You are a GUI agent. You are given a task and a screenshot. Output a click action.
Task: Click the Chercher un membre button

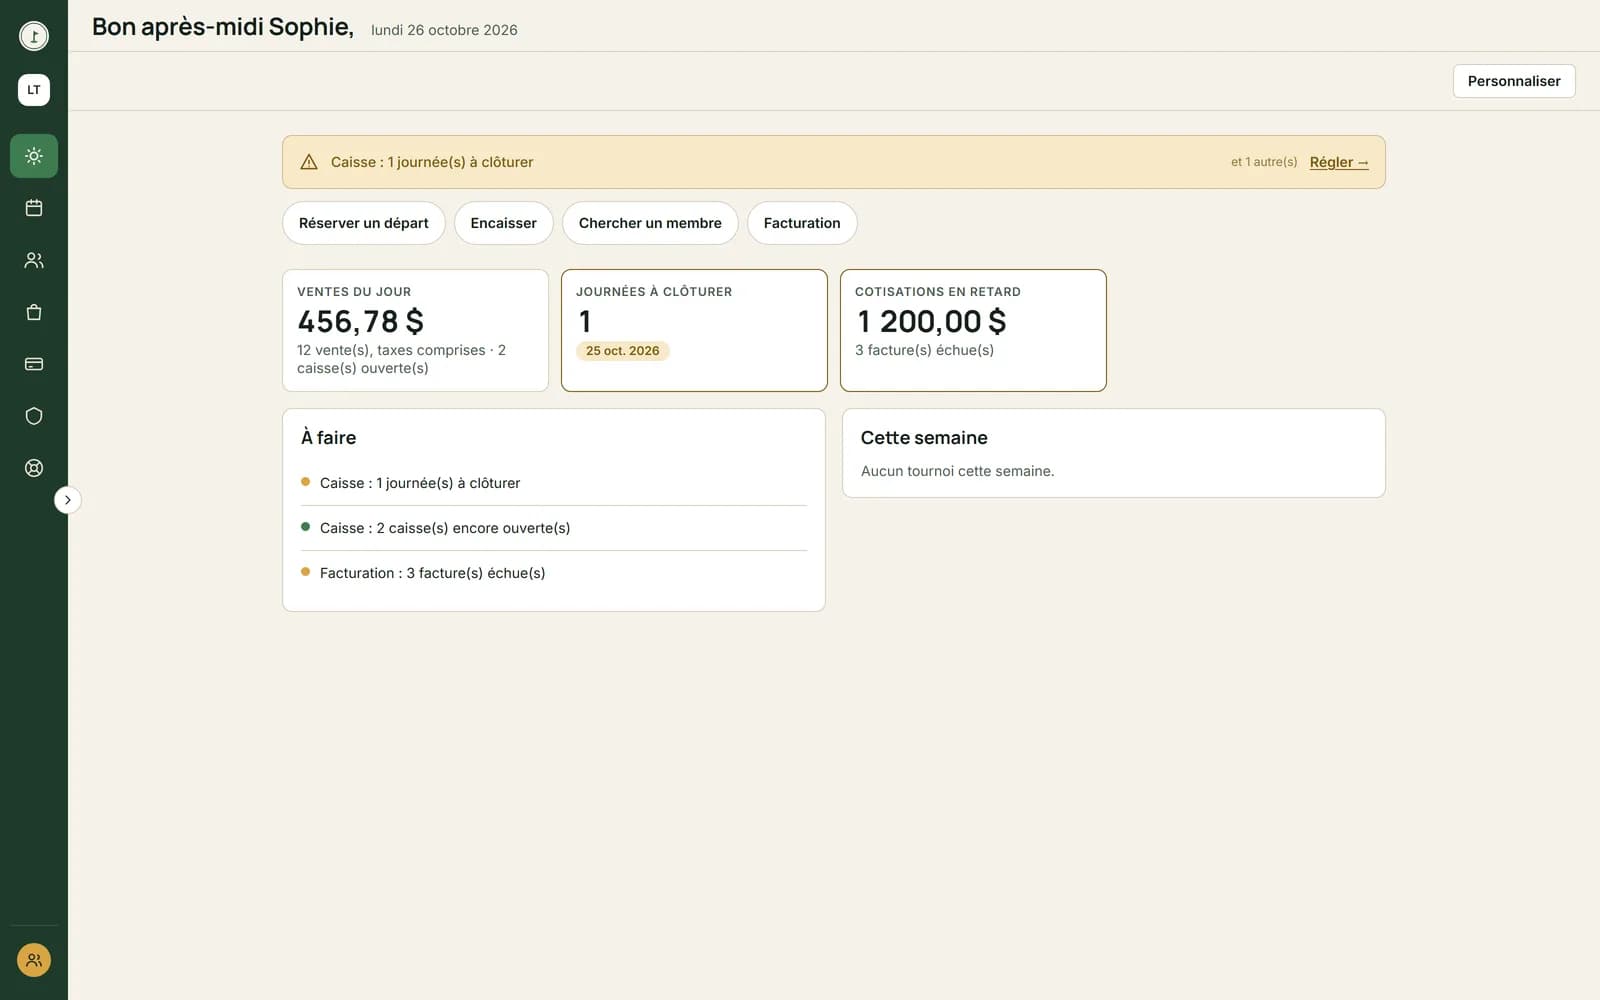(650, 223)
